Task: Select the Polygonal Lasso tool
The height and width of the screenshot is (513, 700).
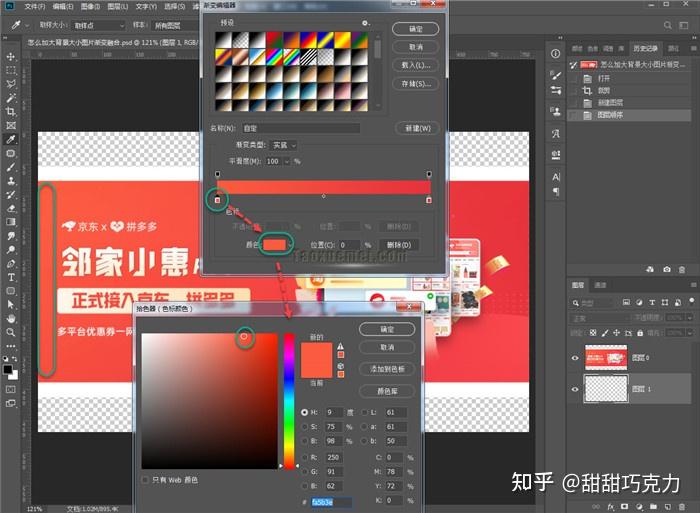Action: tap(11, 84)
